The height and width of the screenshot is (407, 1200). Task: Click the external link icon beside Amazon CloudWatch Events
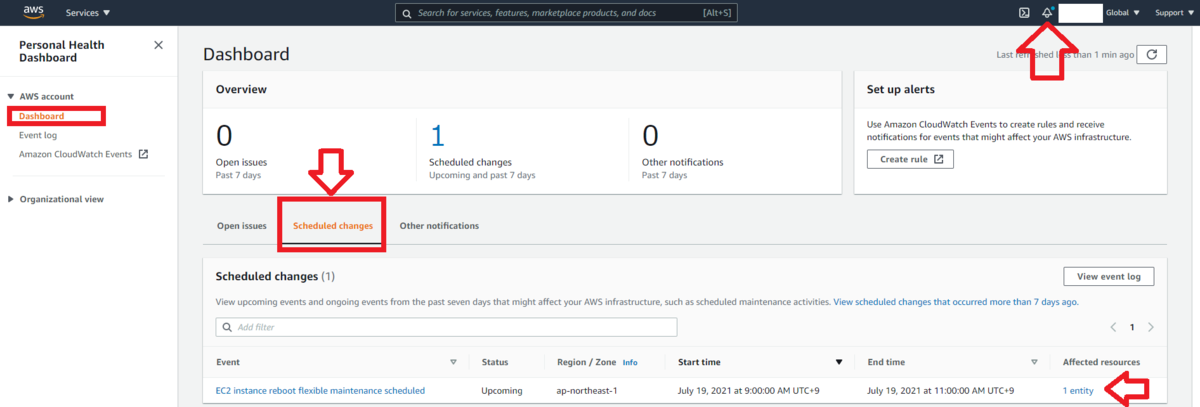143,154
